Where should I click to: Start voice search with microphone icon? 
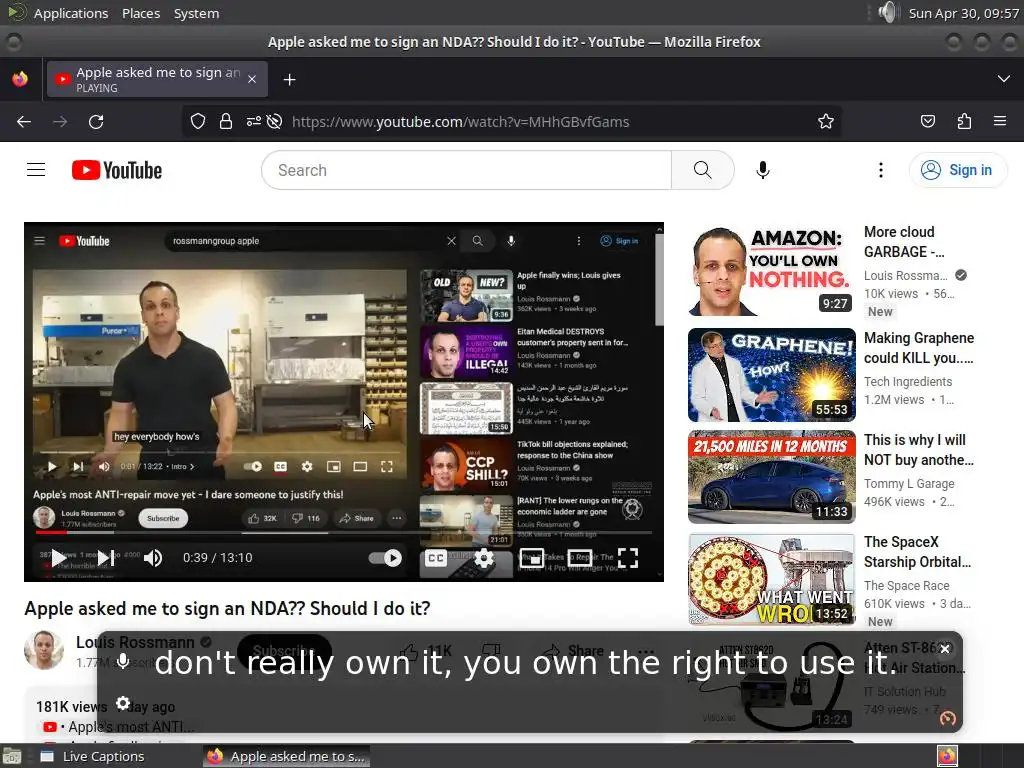(x=762, y=170)
